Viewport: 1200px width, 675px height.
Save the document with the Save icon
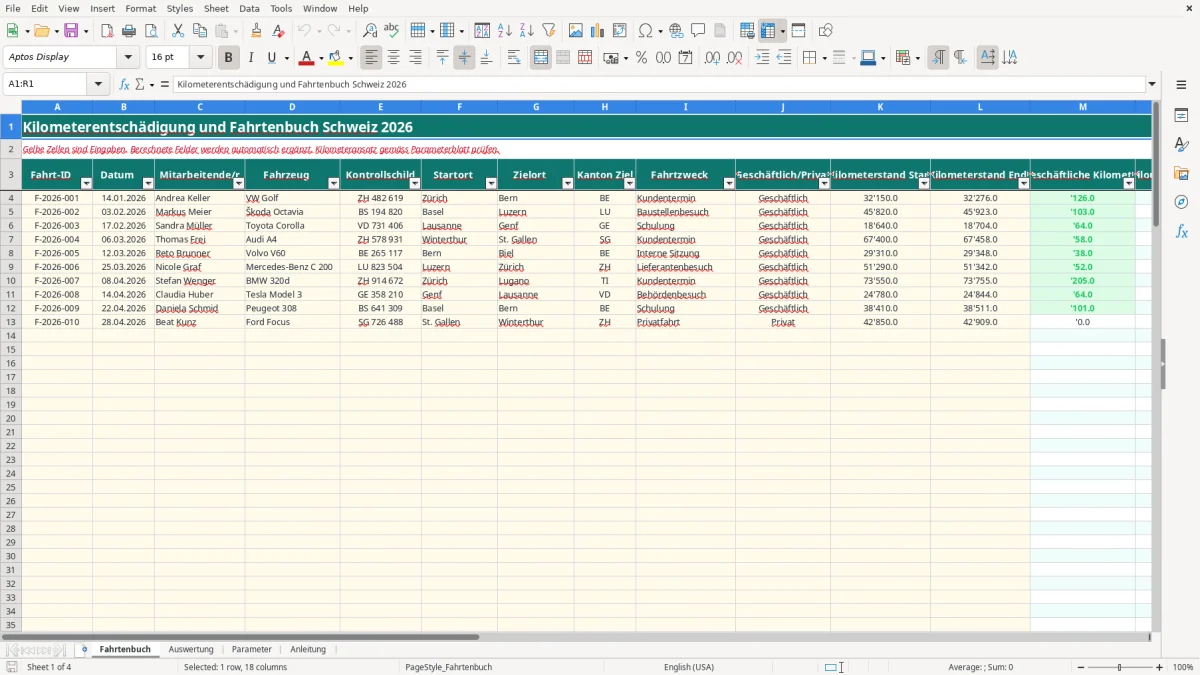tap(71, 31)
